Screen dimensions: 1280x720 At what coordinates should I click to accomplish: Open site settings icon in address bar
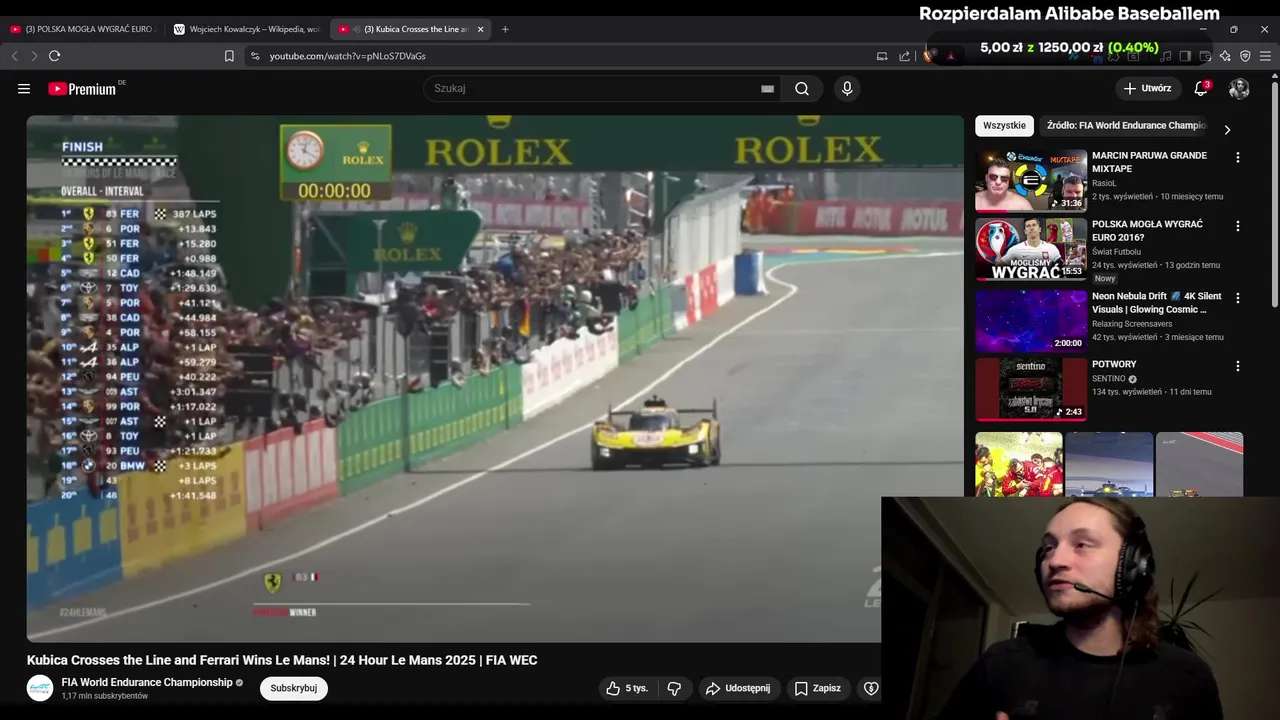point(255,56)
